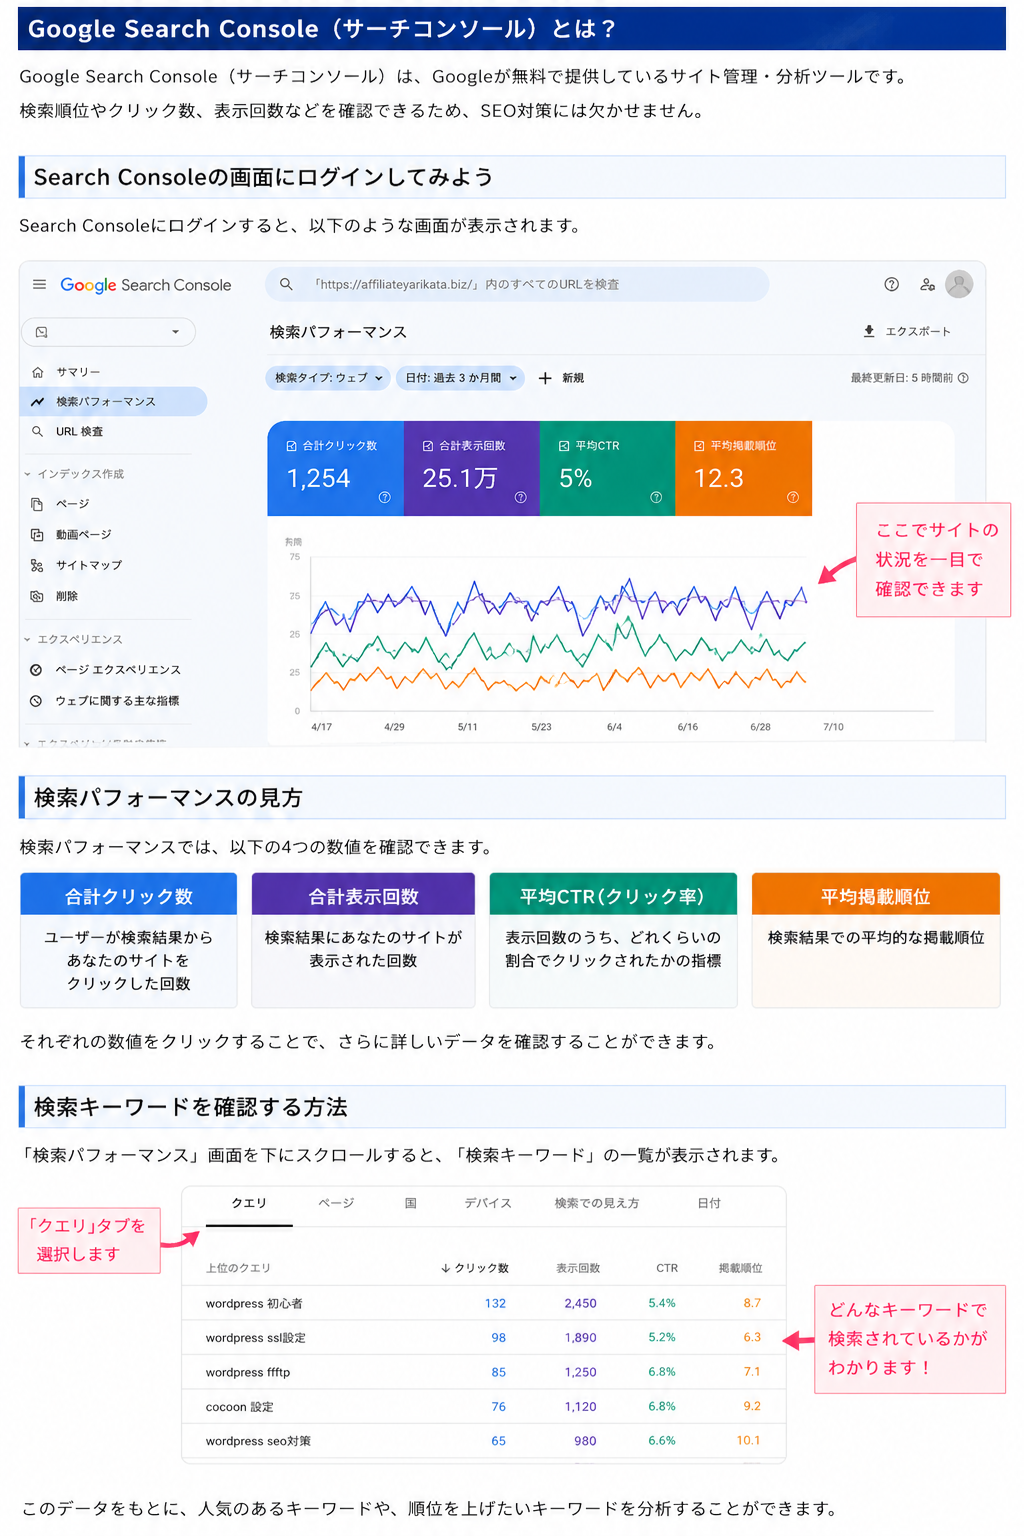Click help icon on 平均掲載順位 card
The width and height of the screenshot is (1024, 1536).
click(x=792, y=497)
